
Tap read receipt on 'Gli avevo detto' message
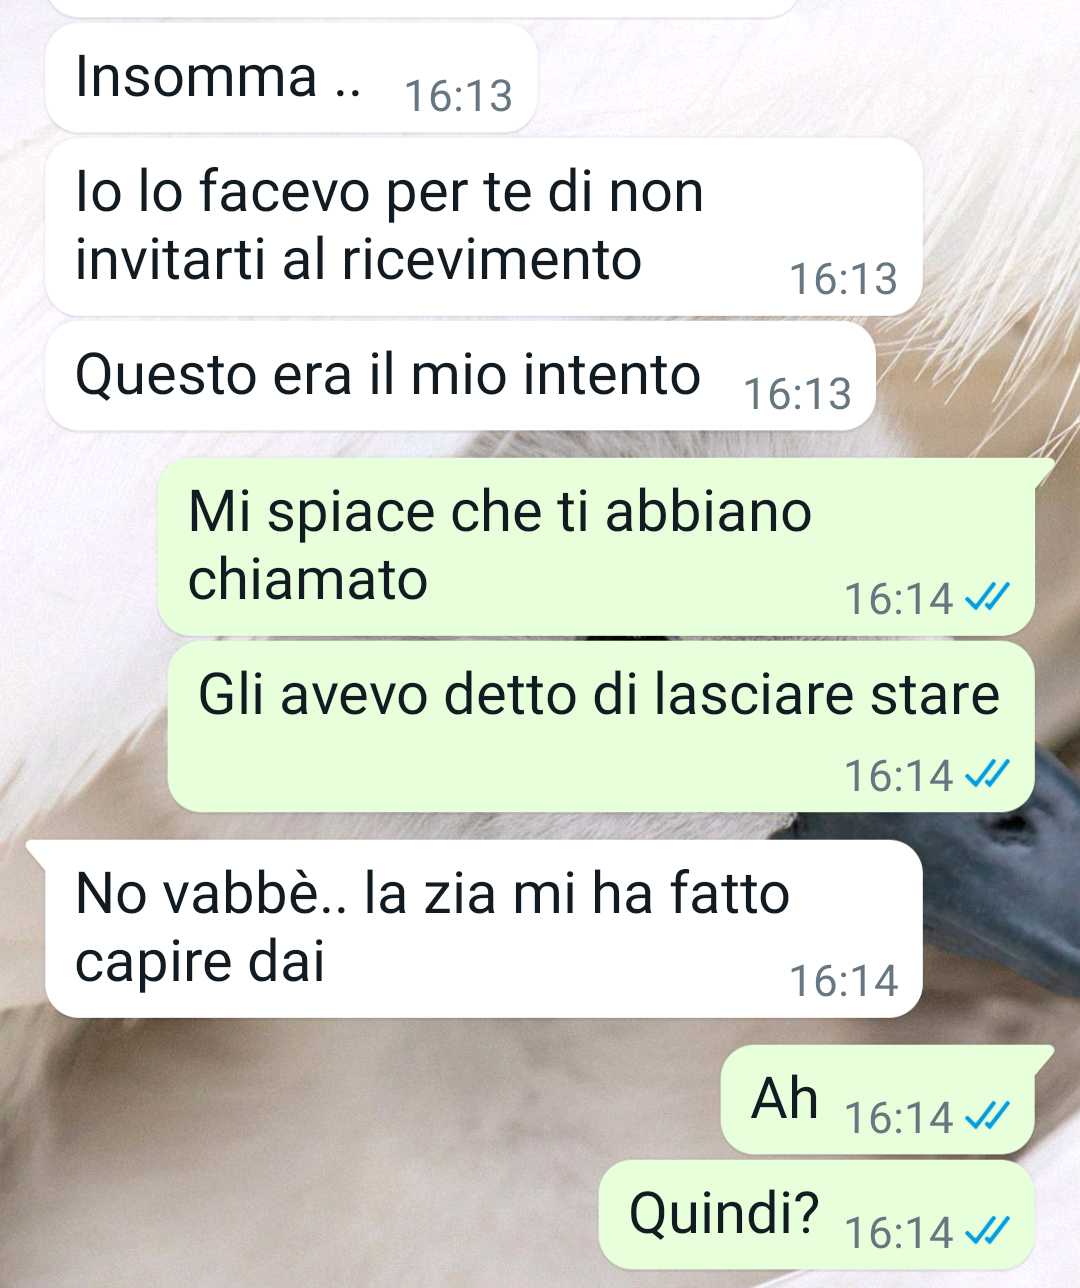coord(987,773)
